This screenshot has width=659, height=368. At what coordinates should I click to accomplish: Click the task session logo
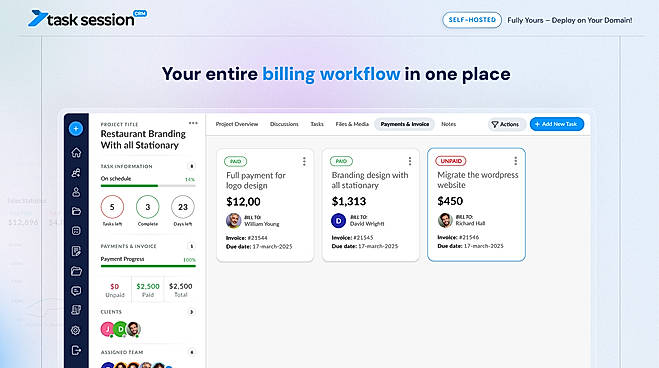[88, 18]
